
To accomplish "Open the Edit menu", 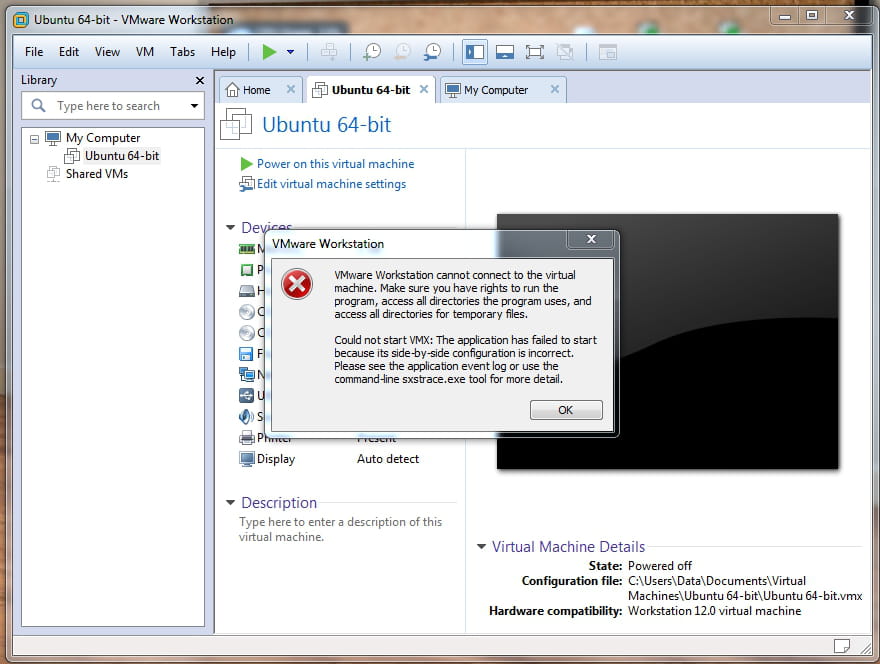I will pyautogui.click(x=69, y=52).
